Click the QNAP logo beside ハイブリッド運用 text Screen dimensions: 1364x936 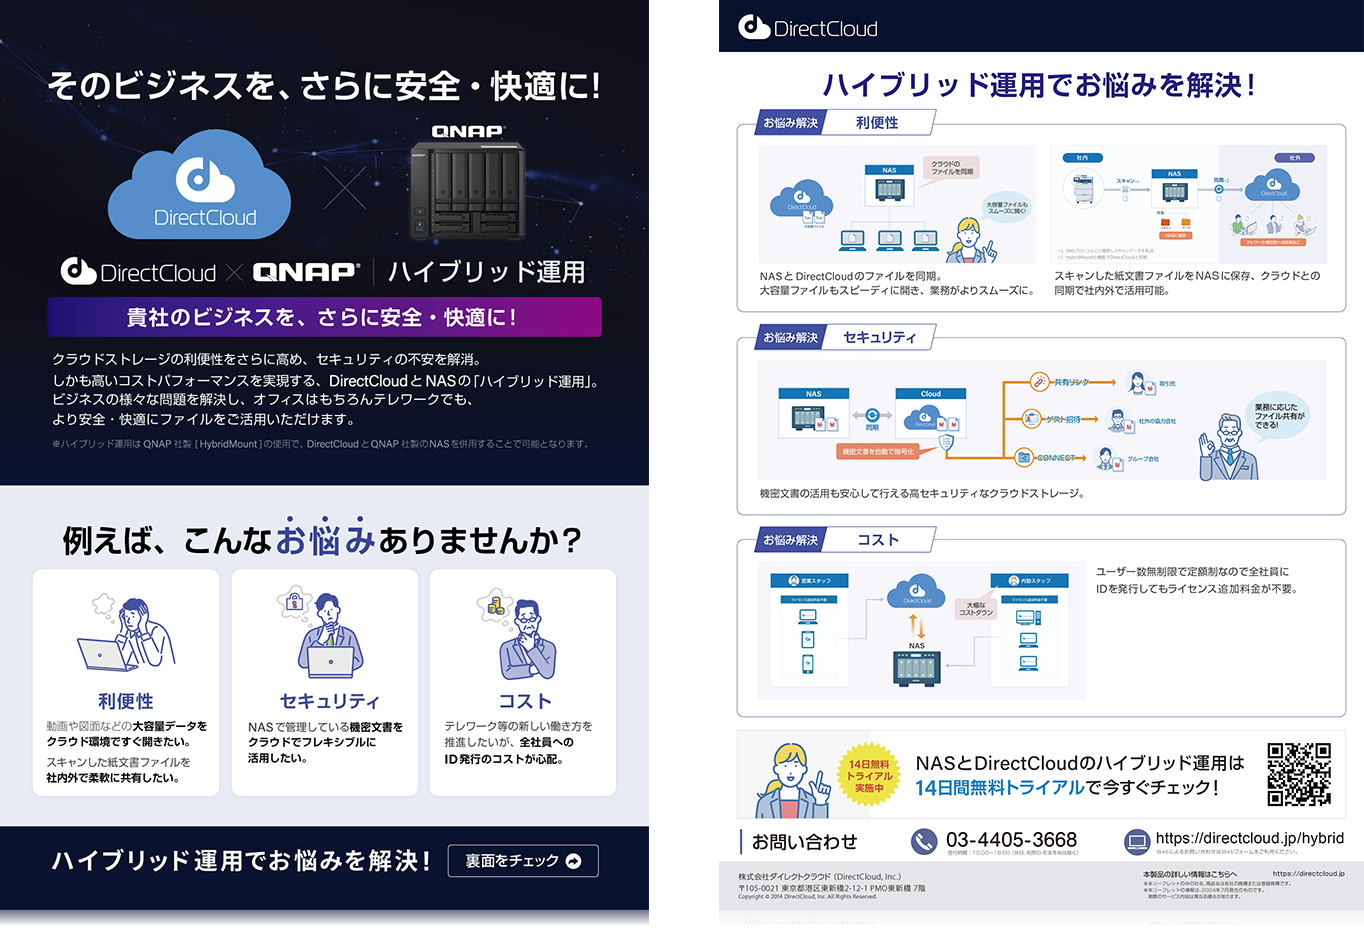click(x=306, y=272)
